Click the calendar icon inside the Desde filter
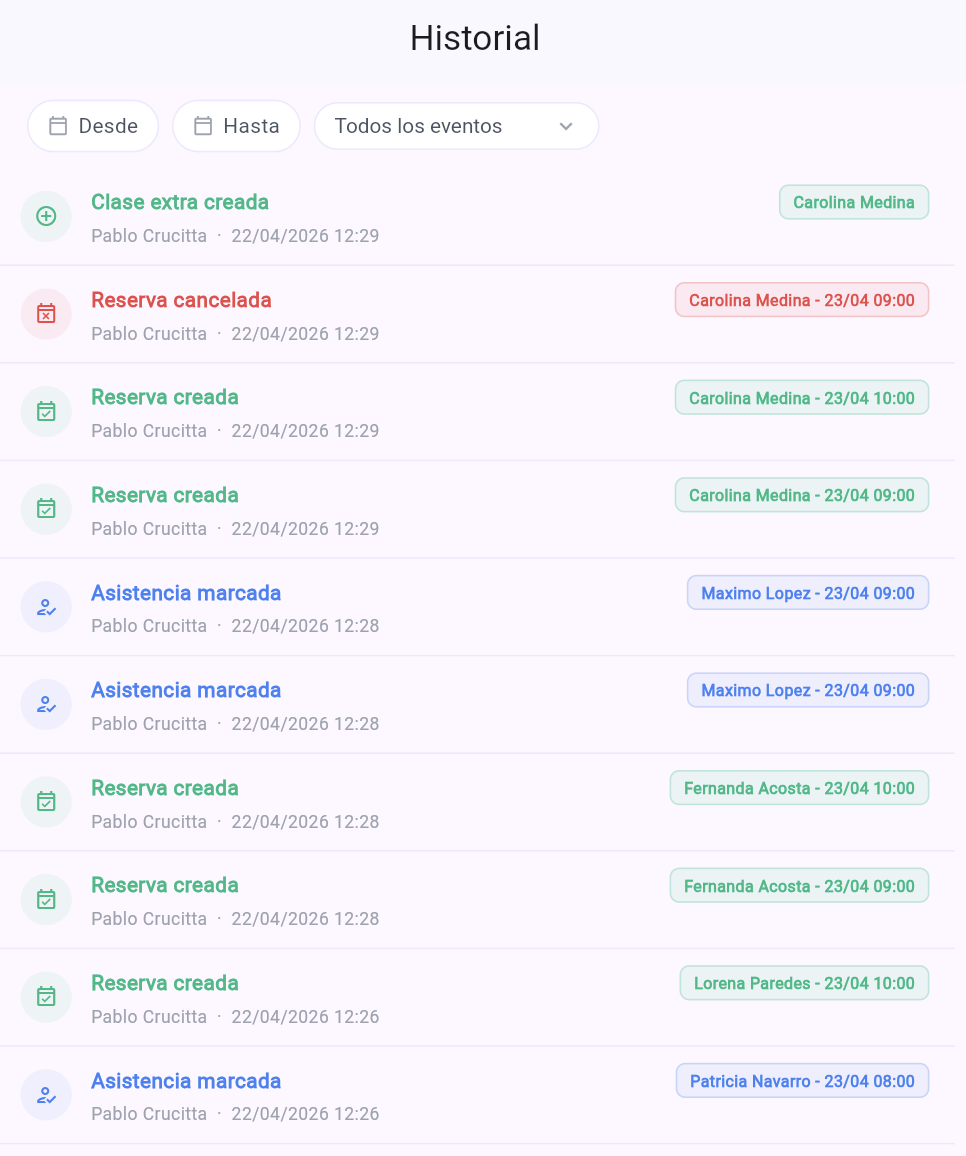966x1156 pixels. click(x=59, y=125)
